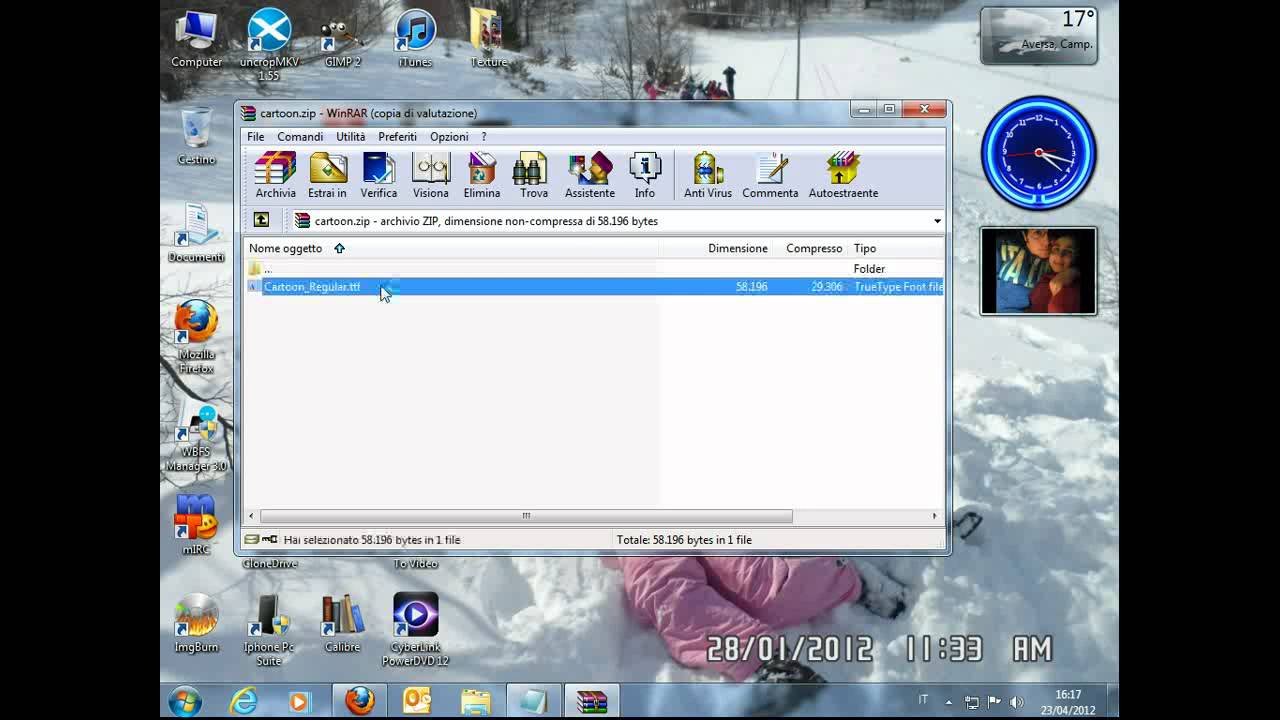Open the Texture desktop folder
The height and width of the screenshot is (720, 1280).
pyautogui.click(x=488, y=39)
